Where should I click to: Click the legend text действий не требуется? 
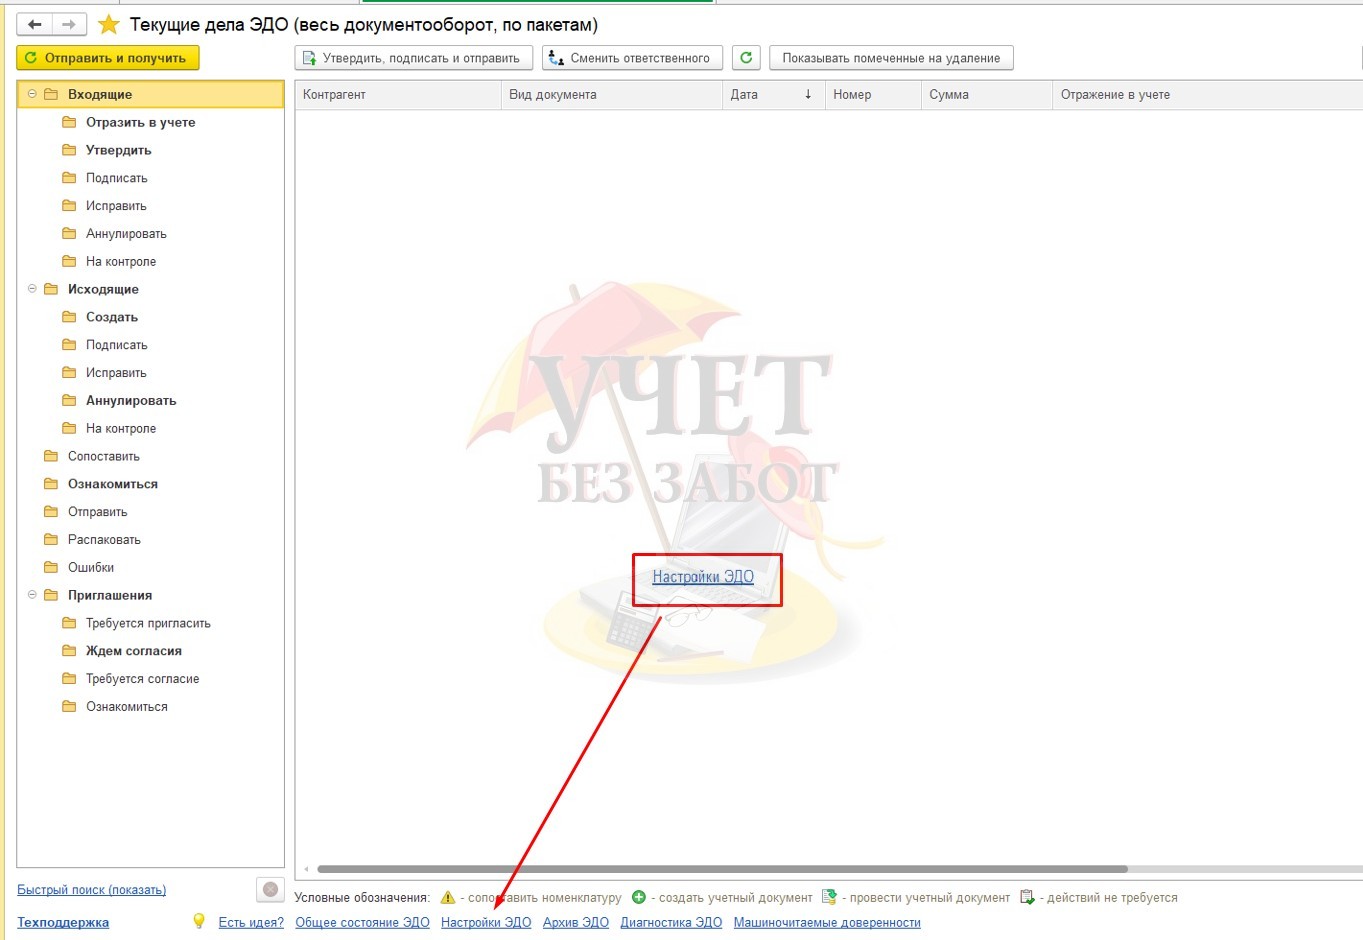1112,898
